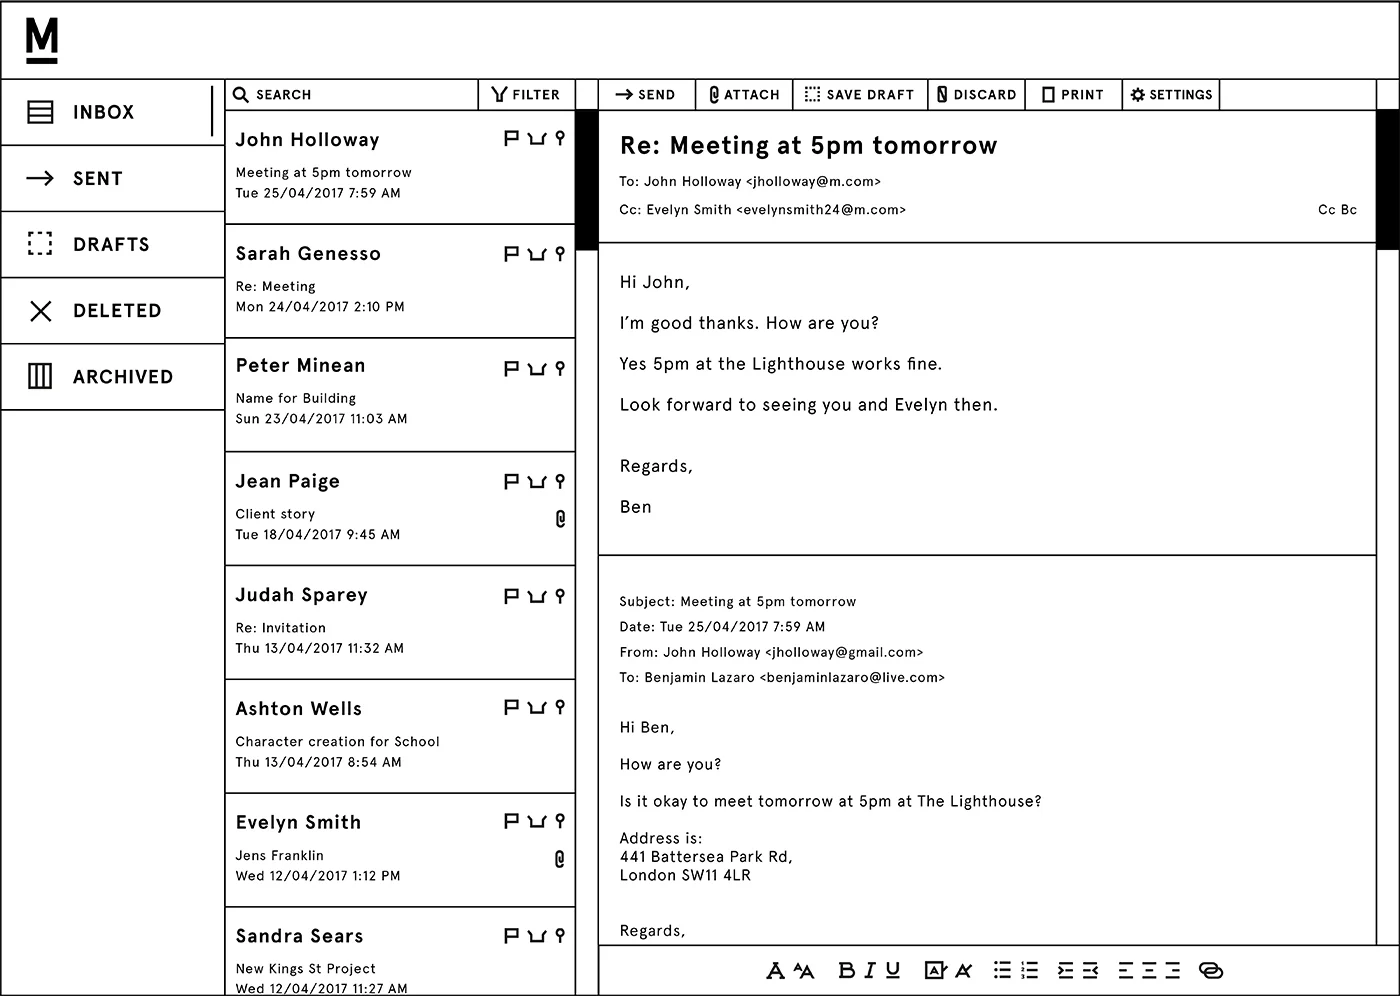Screen dimensions: 1400x996
Task: Click the message subject line
Action: click(808, 146)
